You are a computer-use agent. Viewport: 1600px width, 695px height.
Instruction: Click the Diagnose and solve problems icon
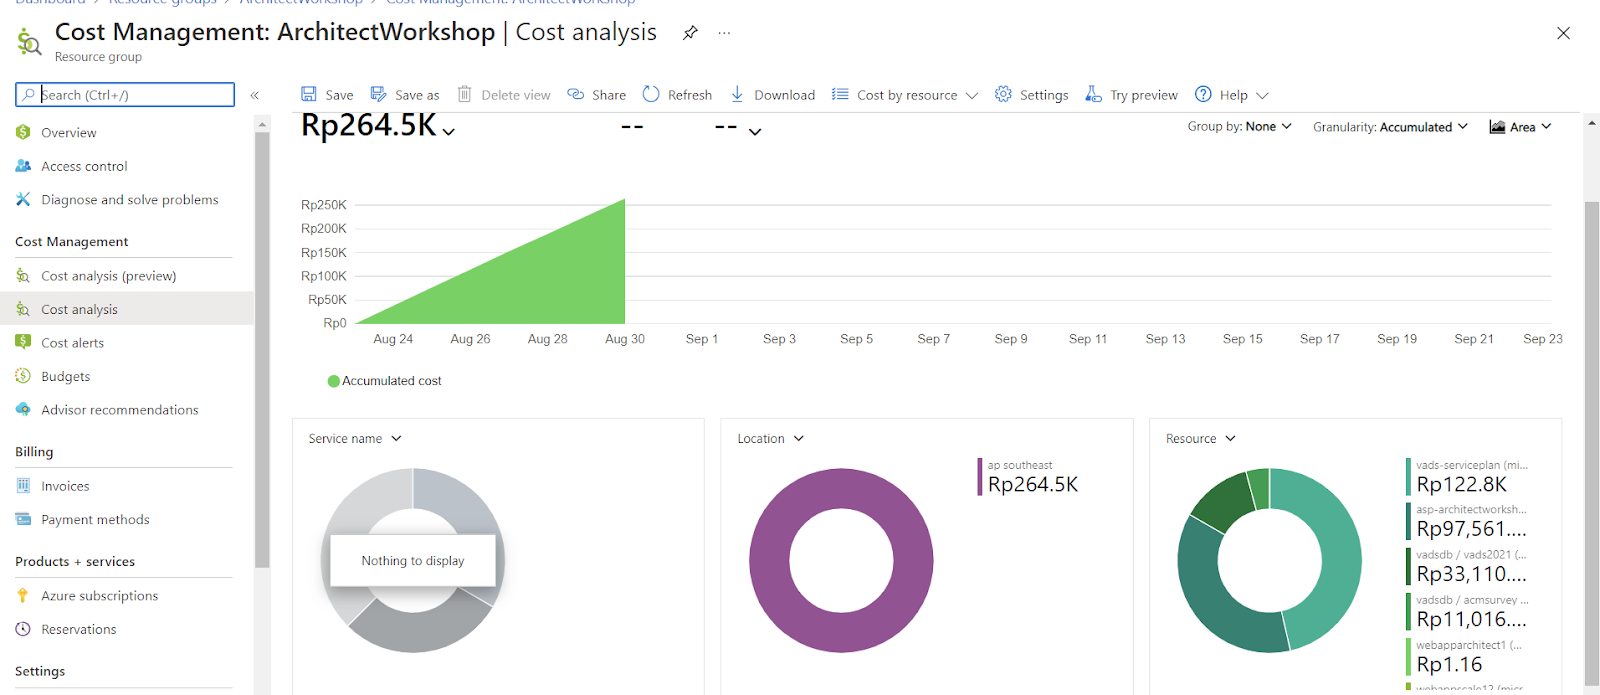(x=23, y=199)
